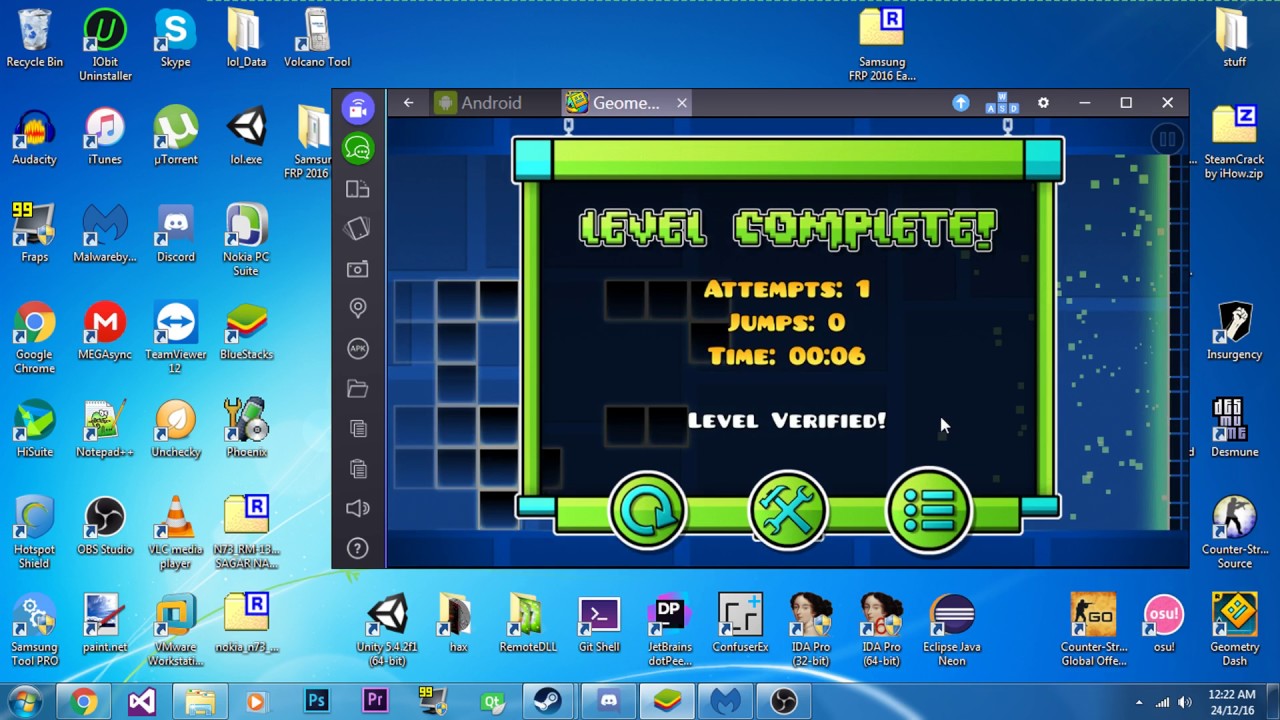Screen dimensions: 1280x720
Task: Select the Audacity desktop shortcut
Action: pyautogui.click(x=35, y=137)
